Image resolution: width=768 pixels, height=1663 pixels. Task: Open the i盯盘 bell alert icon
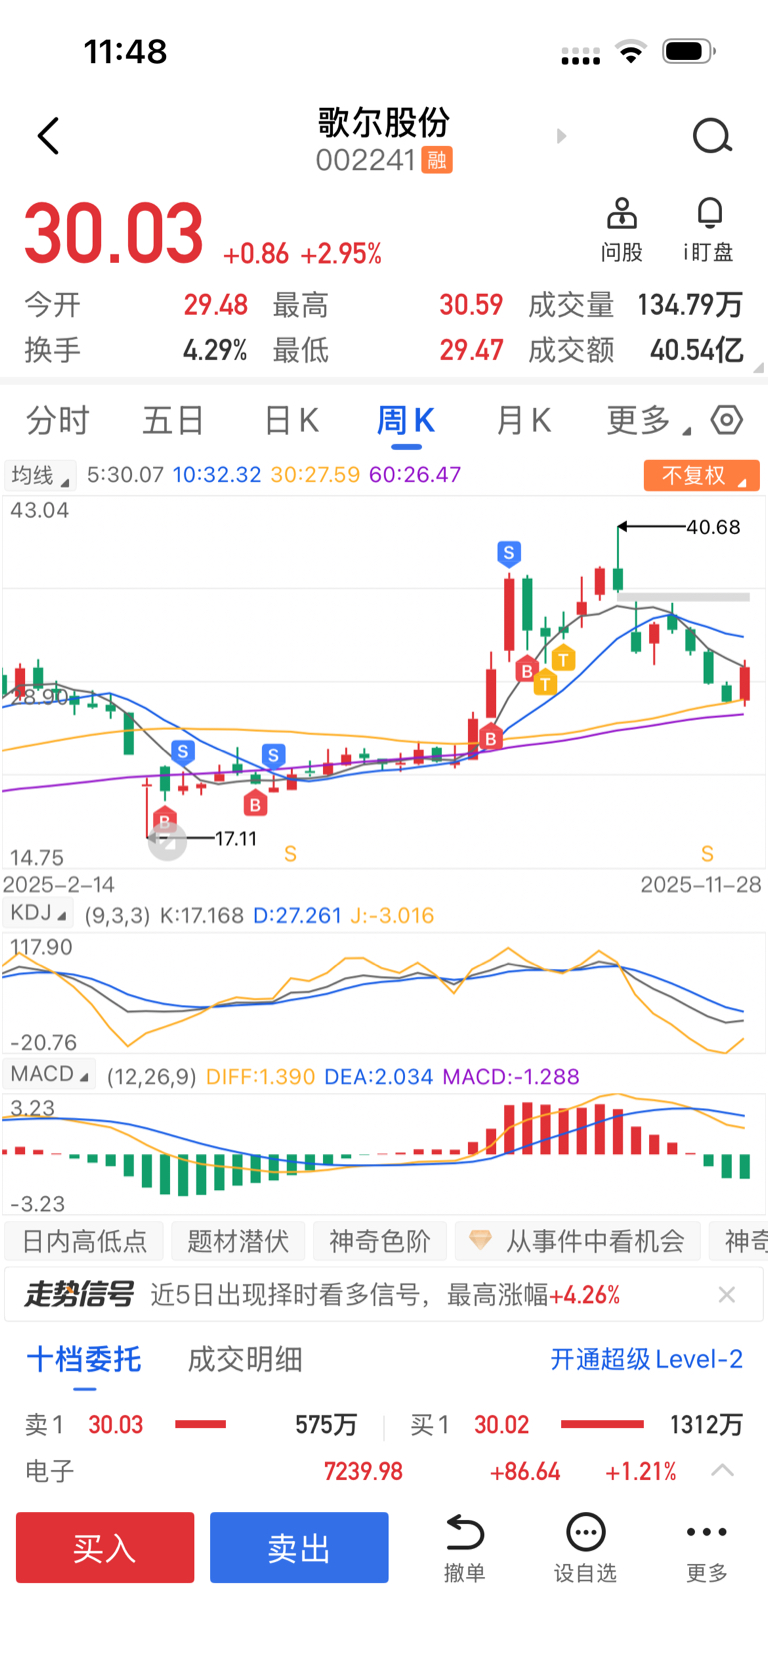point(709,230)
